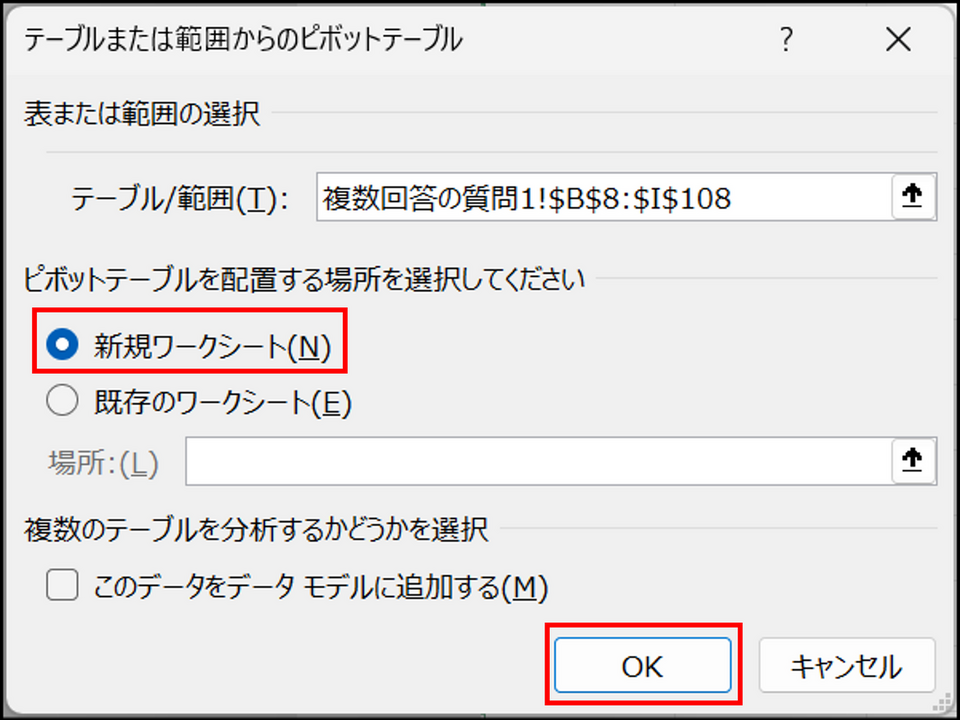Select the 新規ワークシート radio button
Image resolution: width=960 pixels, height=720 pixels.
pos(62,345)
